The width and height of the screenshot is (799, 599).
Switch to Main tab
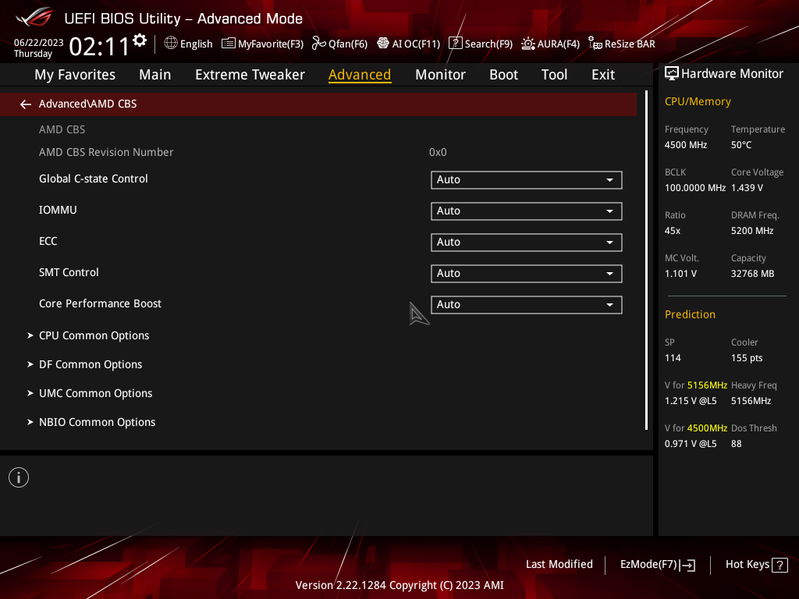click(x=155, y=75)
